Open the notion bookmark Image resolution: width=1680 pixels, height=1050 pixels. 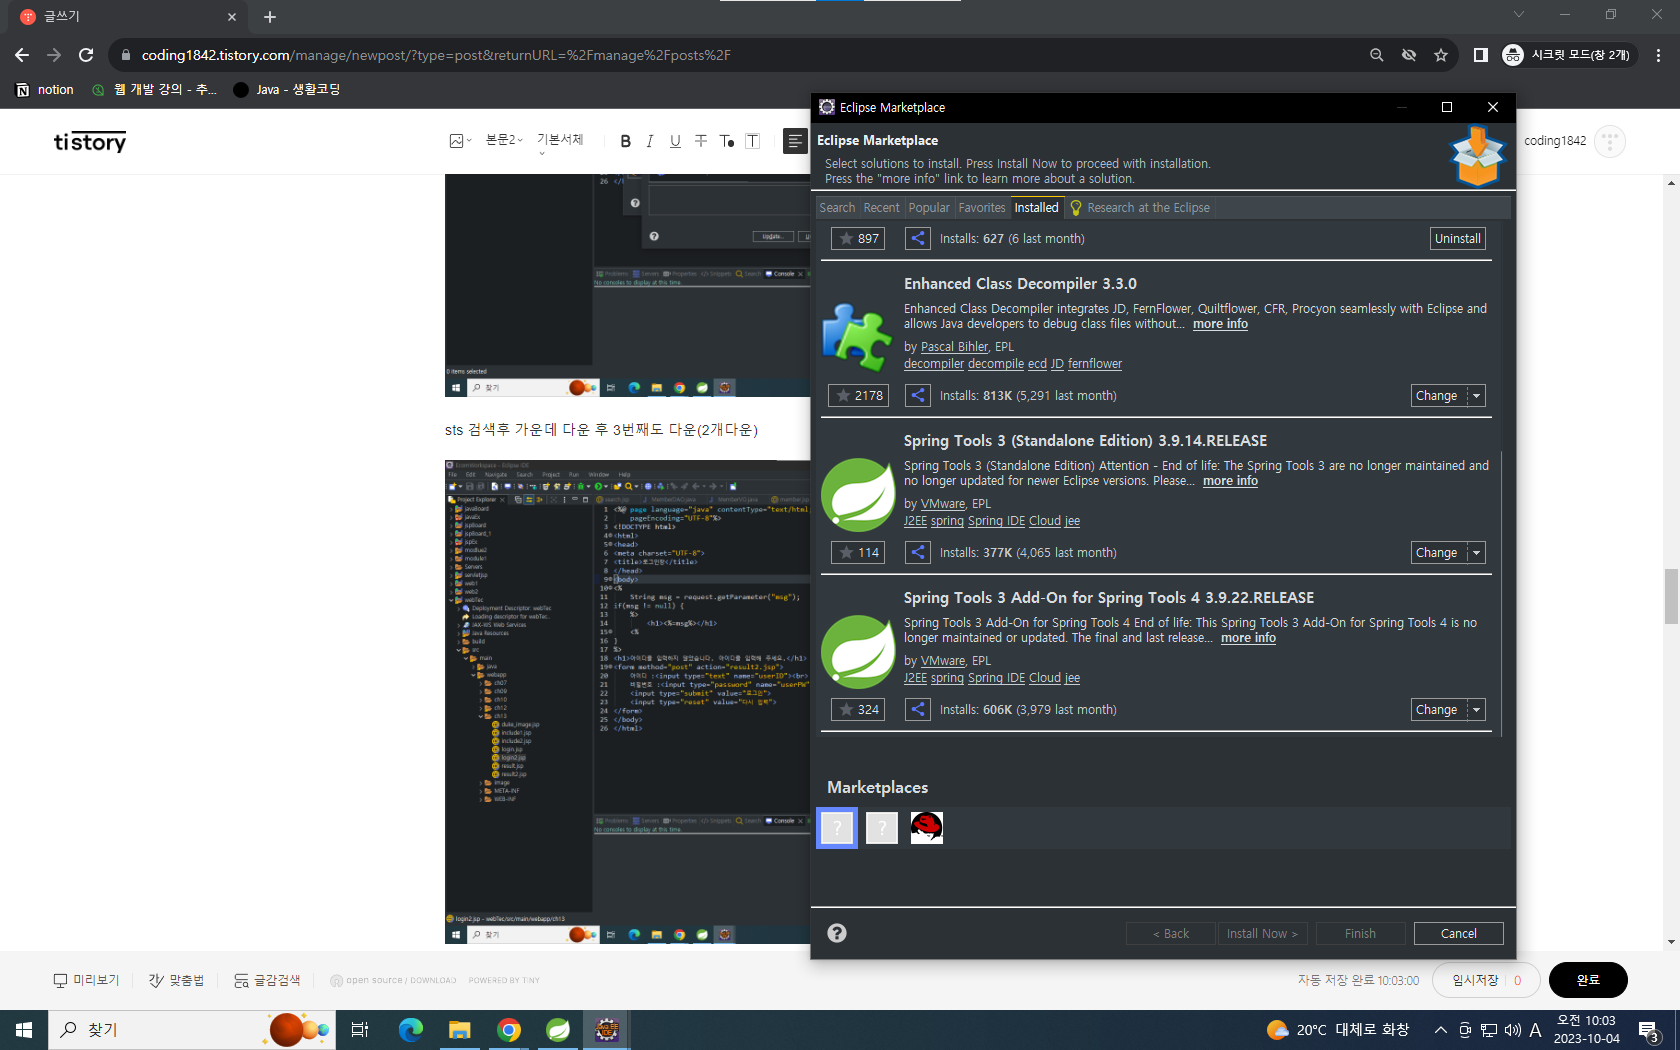click(x=46, y=90)
